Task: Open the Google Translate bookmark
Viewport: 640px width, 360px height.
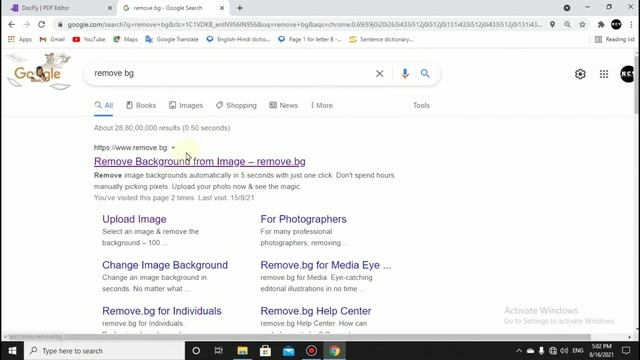Action: tap(172, 39)
